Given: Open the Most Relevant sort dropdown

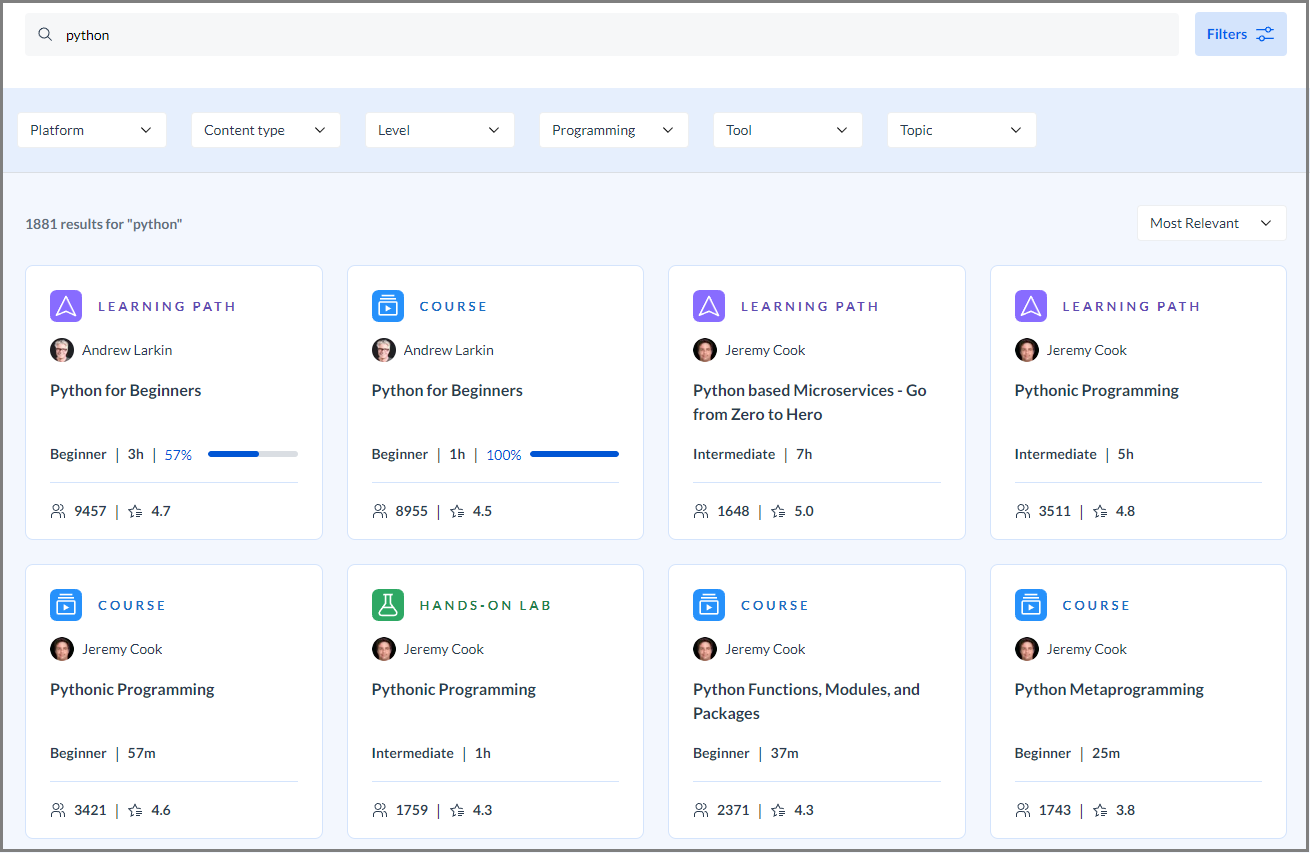Looking at the screenshot, I should [1212, 223].
